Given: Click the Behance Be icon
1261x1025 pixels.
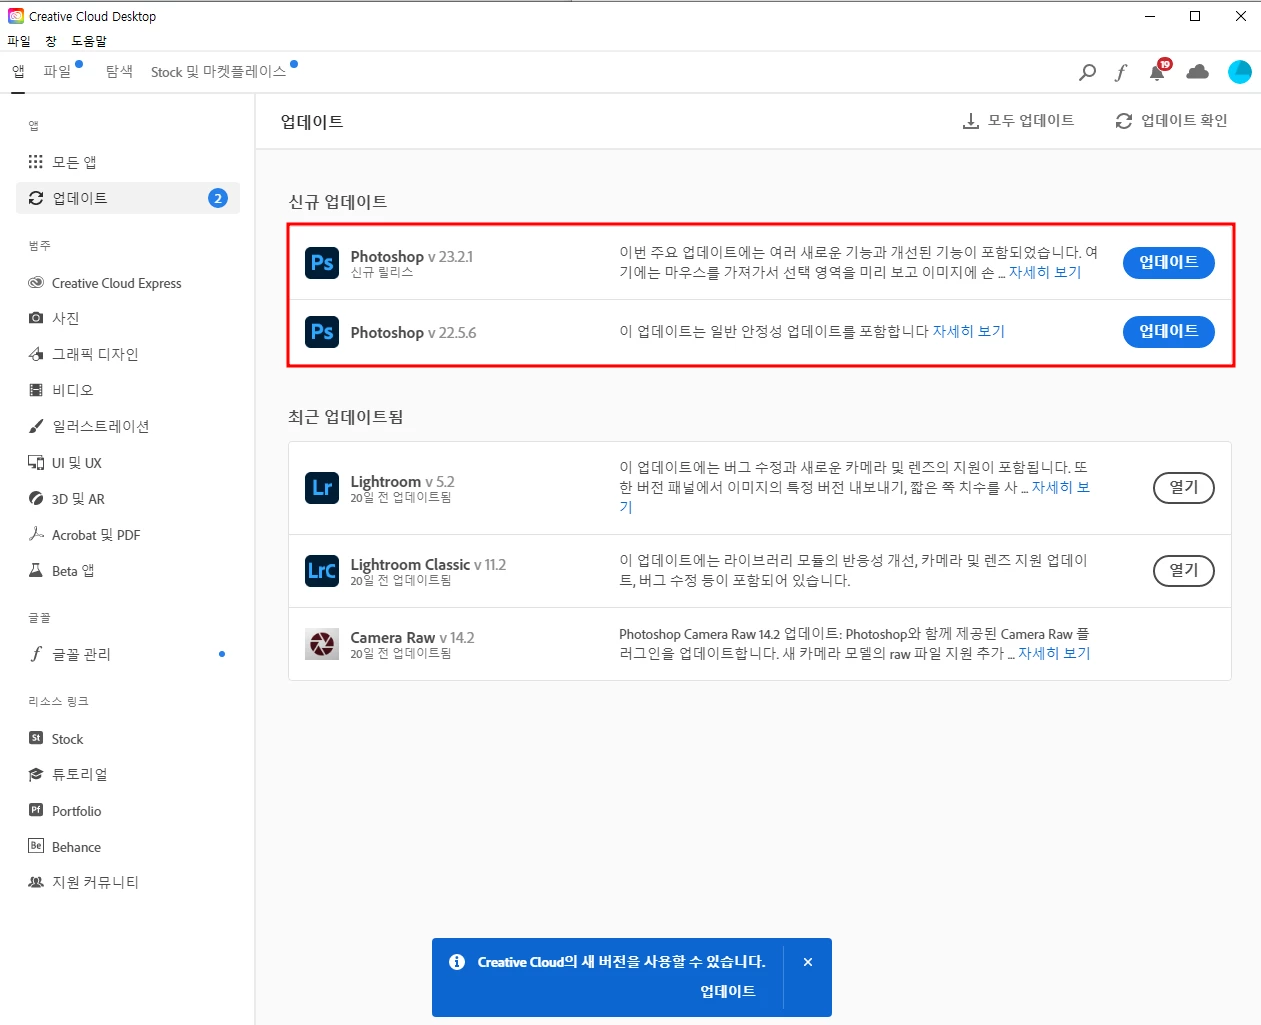Looking at the screenshot, I should 36,846.
